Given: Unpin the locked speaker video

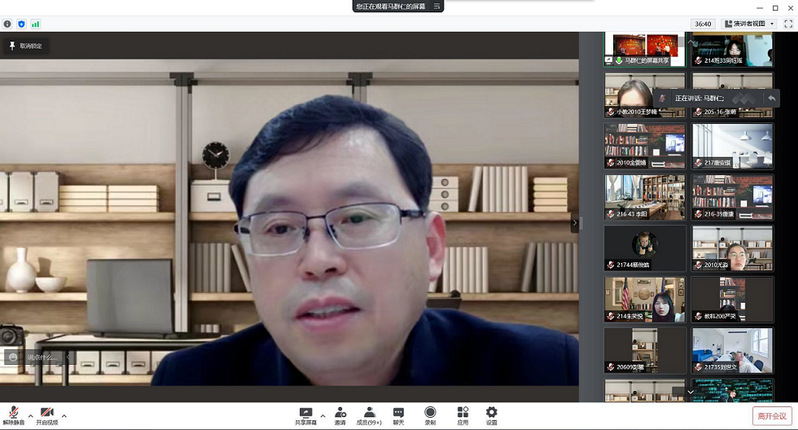Looking at the screenshot, I should click(x=25, y=45).
